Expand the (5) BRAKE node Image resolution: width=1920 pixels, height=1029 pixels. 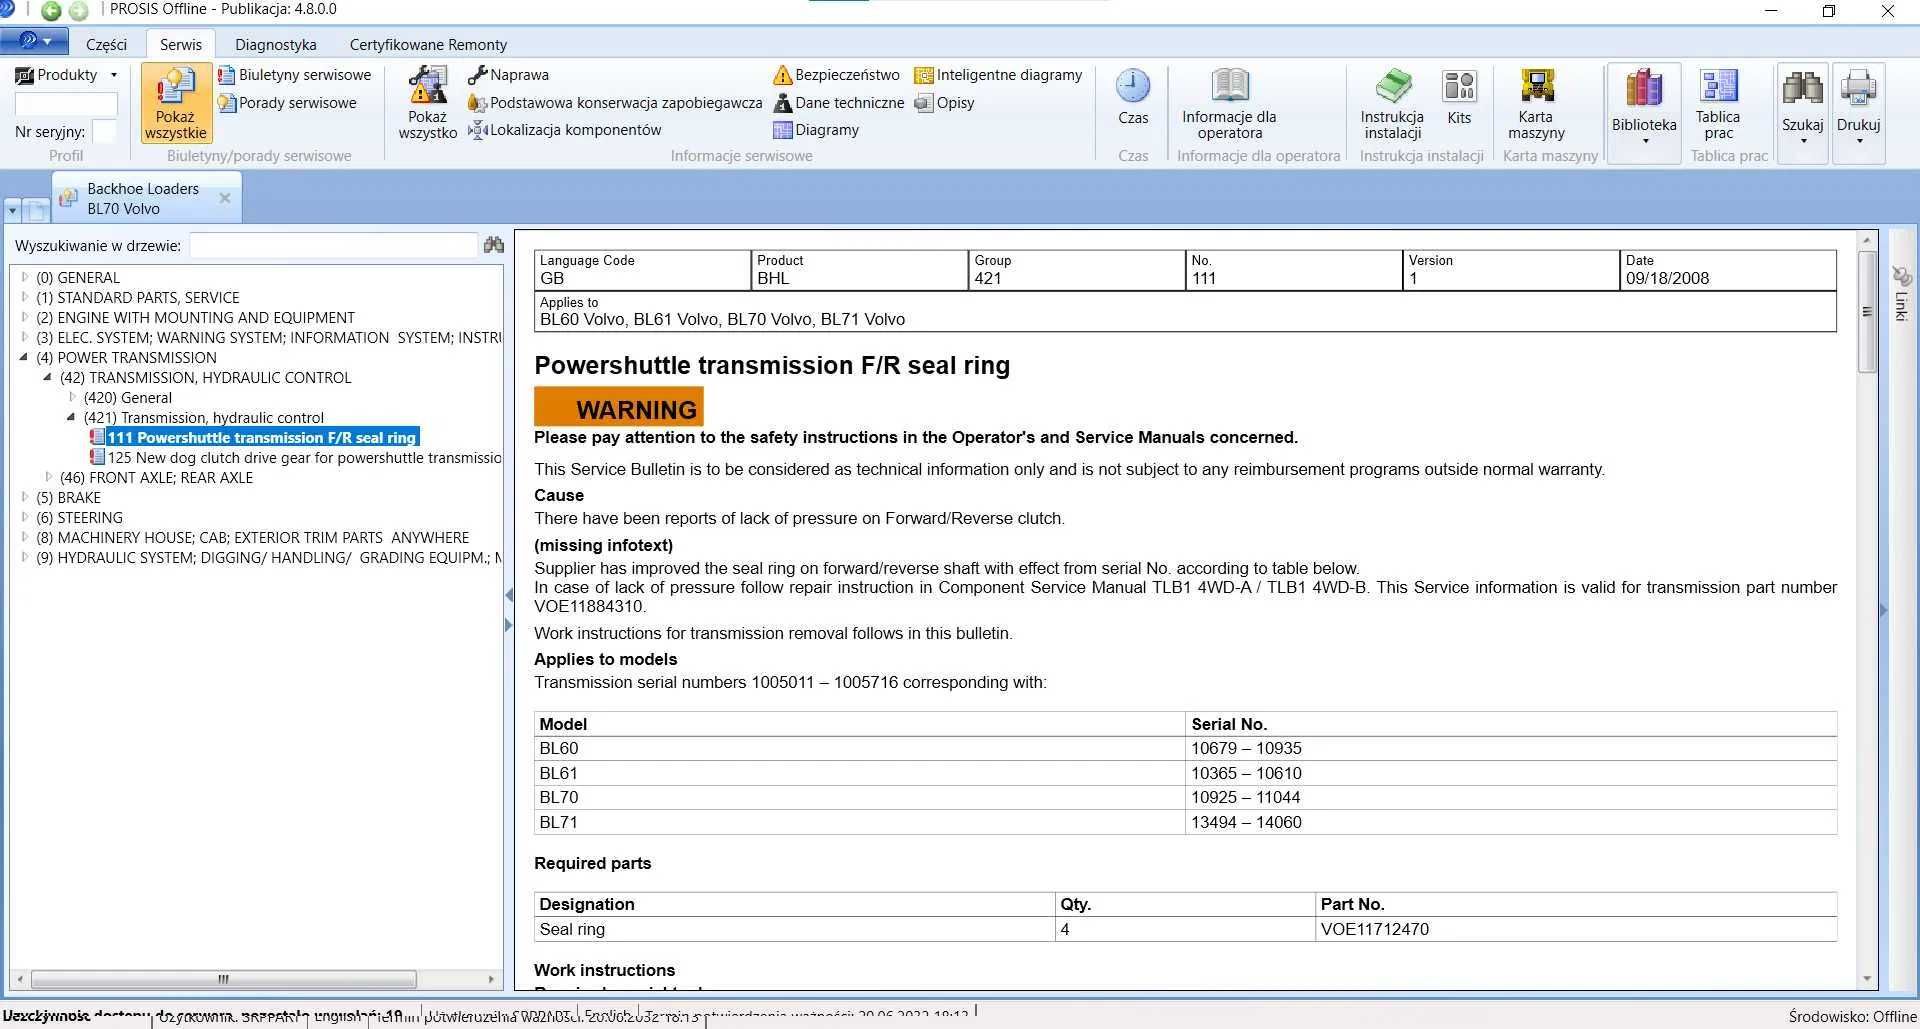pos(25,497)
